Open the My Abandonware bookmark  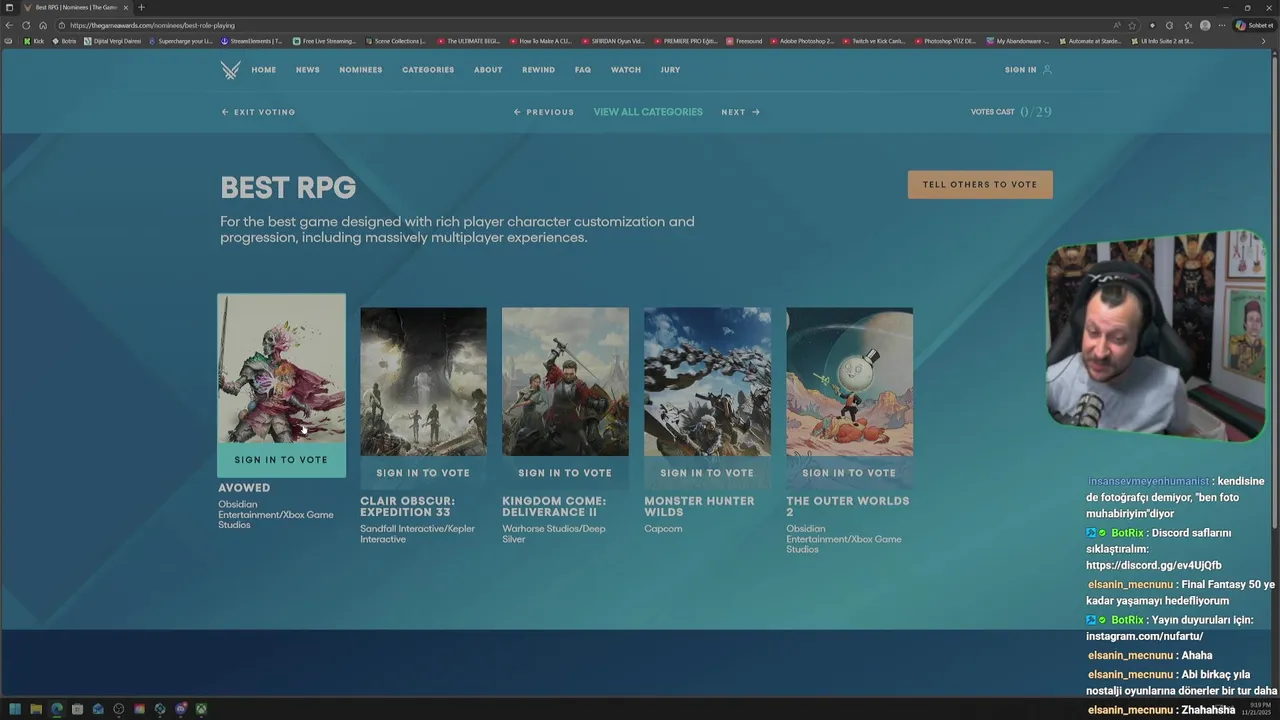[x=1018, y=41]
